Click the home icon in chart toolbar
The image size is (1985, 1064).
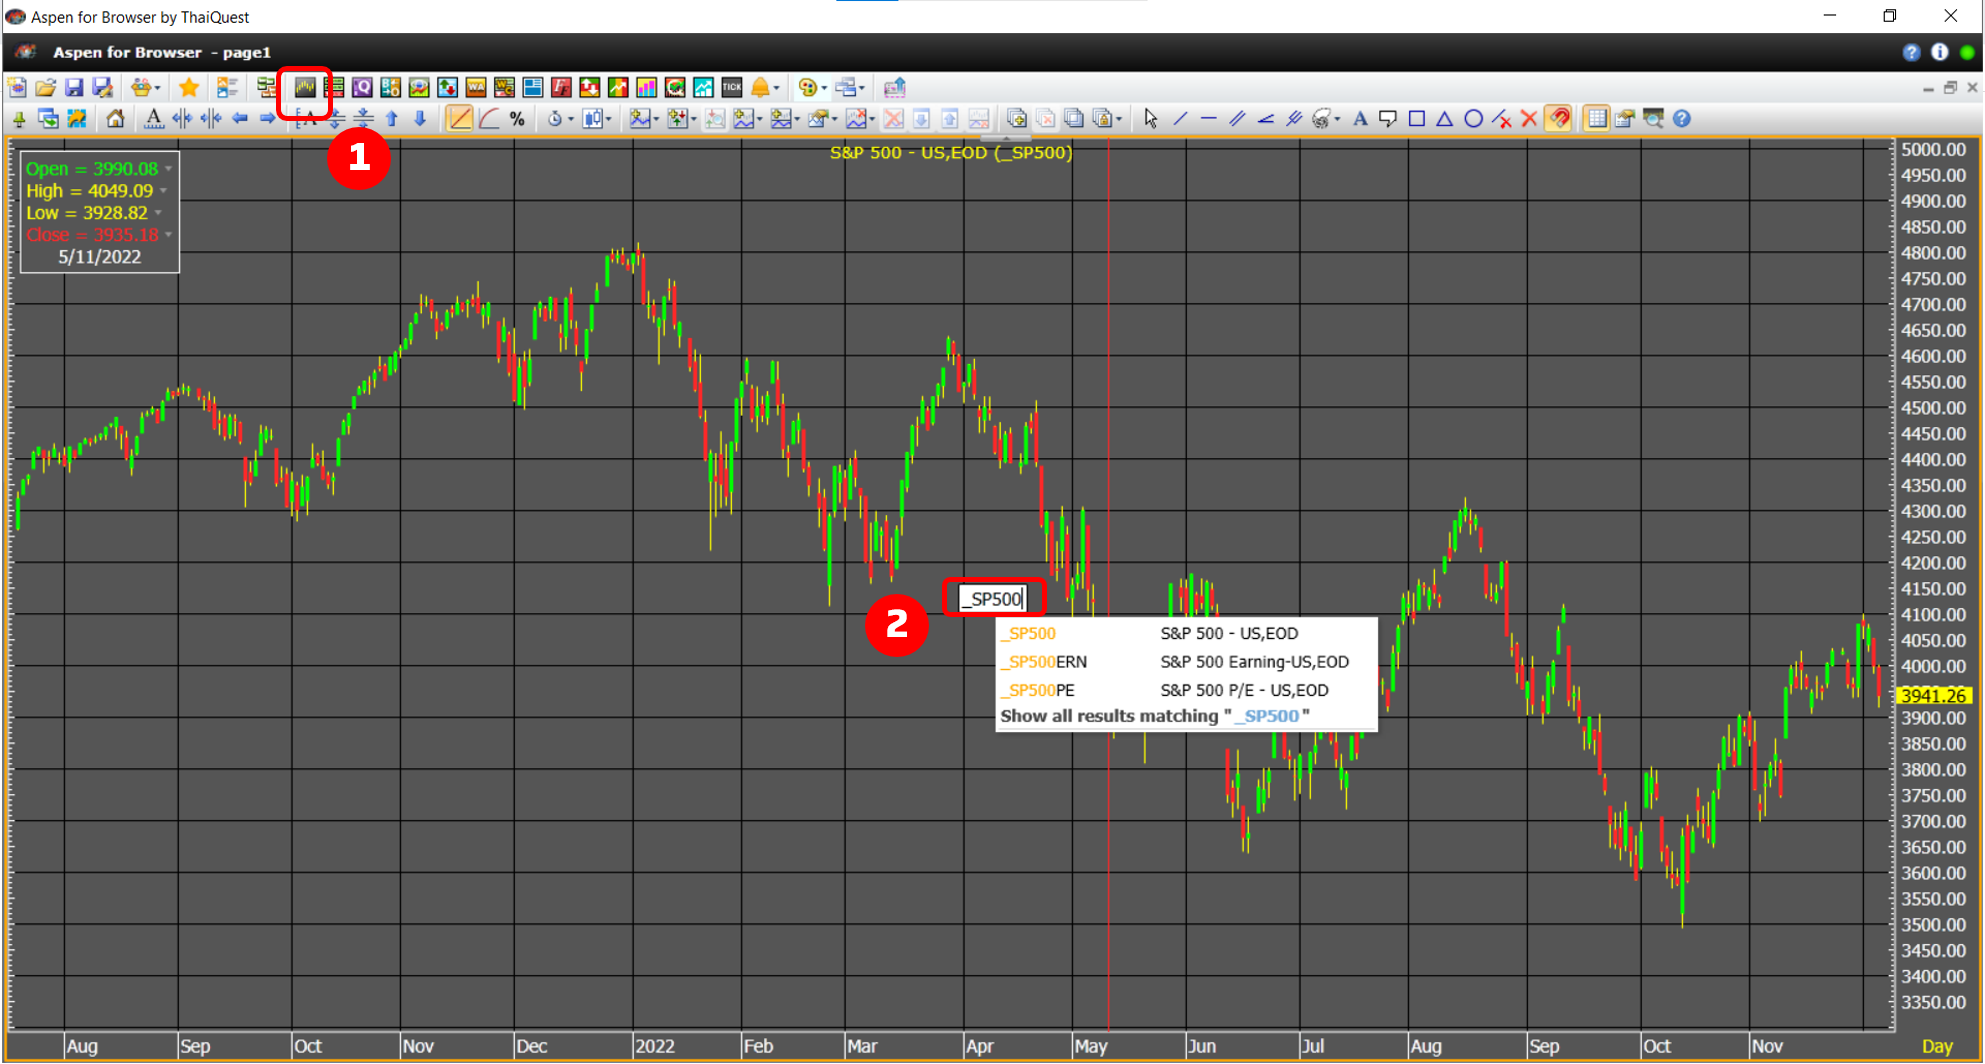116,119
